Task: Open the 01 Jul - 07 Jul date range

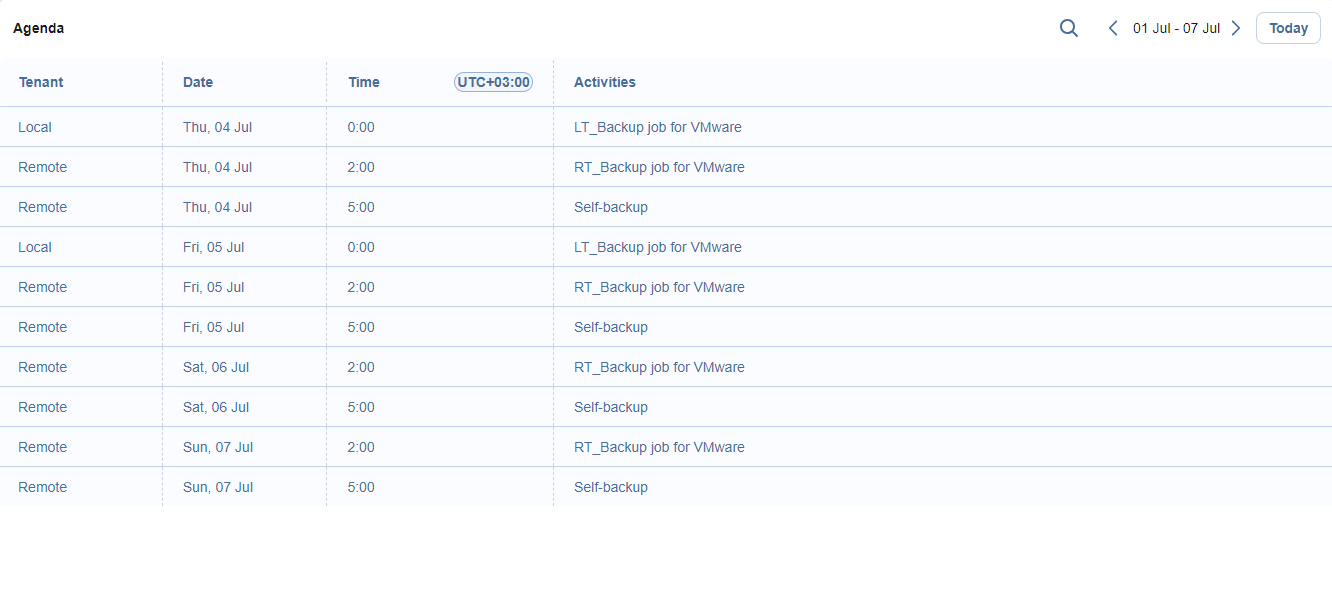Action: pos(1175,28)
